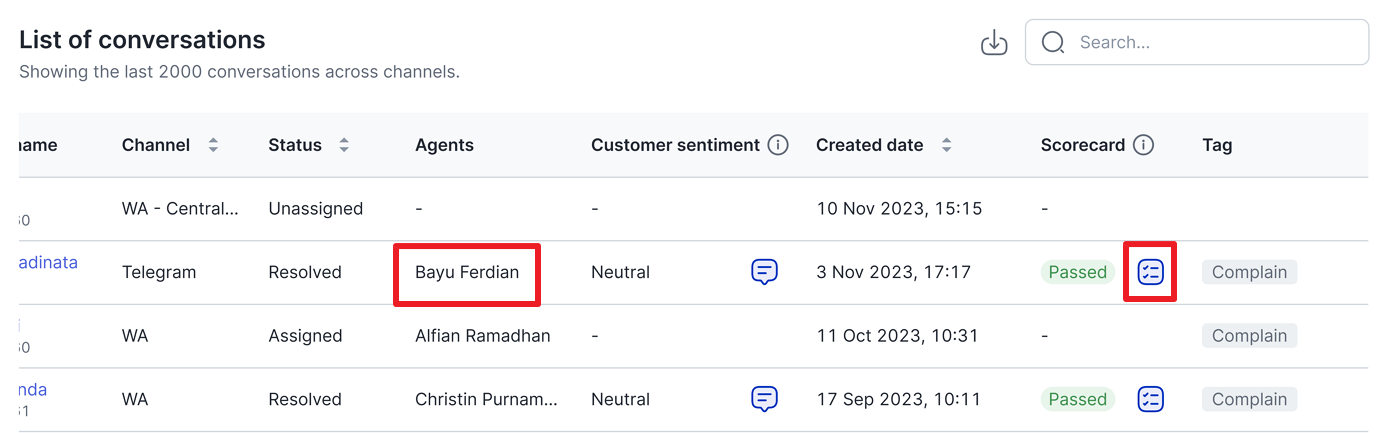Click Passed badge in Telegram row

1077,272
